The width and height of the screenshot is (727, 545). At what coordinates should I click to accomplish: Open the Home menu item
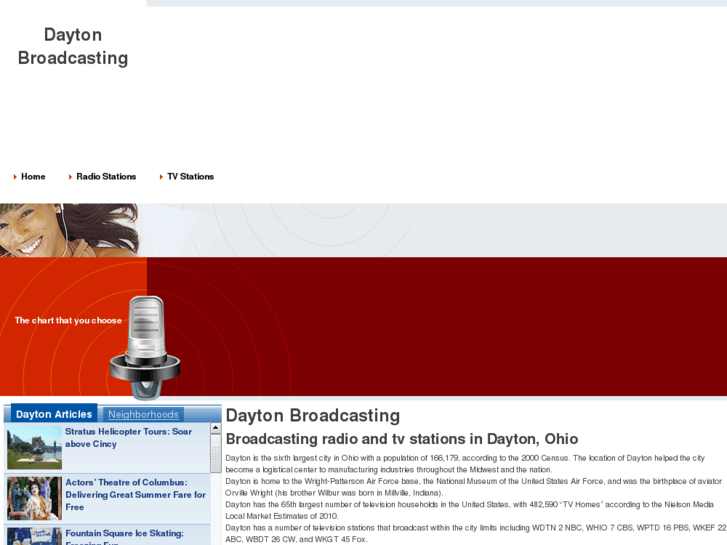pyautogui.click(x=33, y=177)
